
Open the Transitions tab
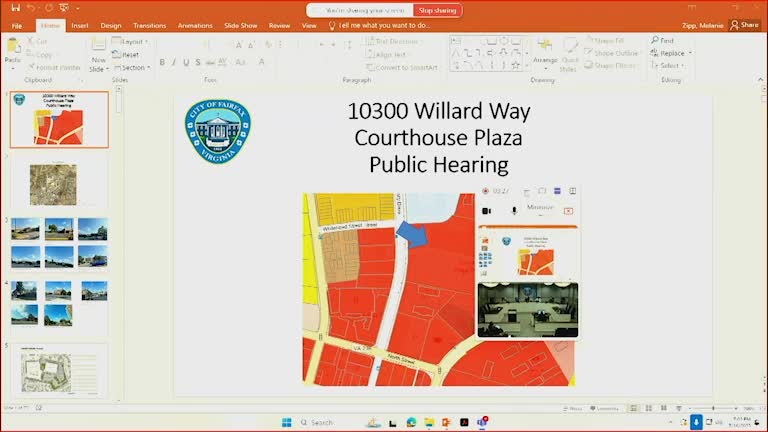click(x=149, y=25)
